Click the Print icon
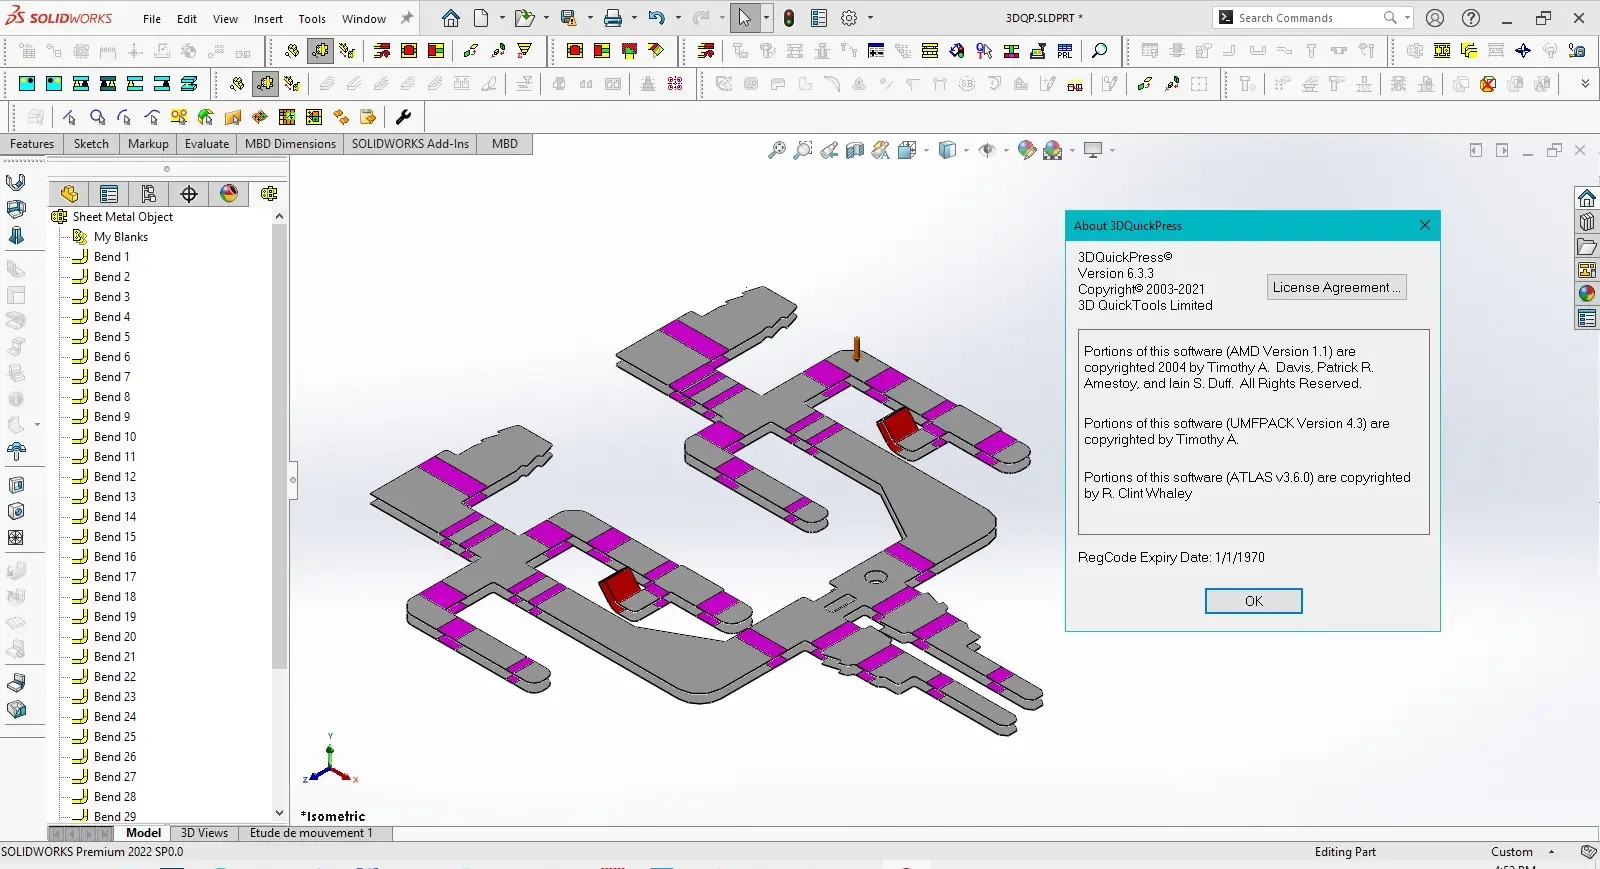The width and height of the screenshot is (1600, 869). (x=613, y=18)
